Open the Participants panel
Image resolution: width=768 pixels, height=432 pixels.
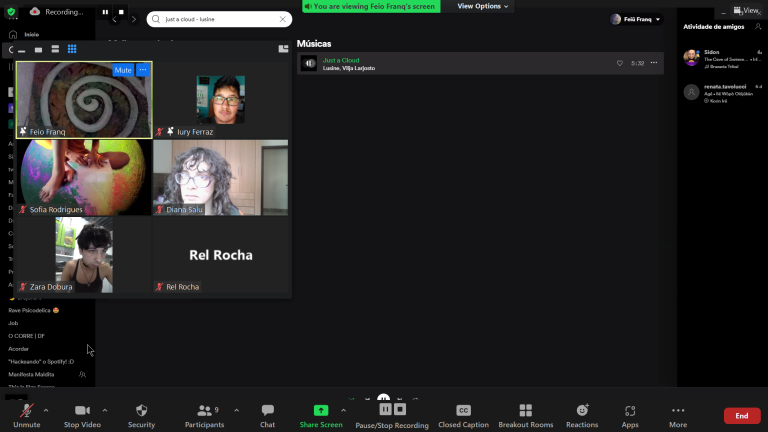204,415
